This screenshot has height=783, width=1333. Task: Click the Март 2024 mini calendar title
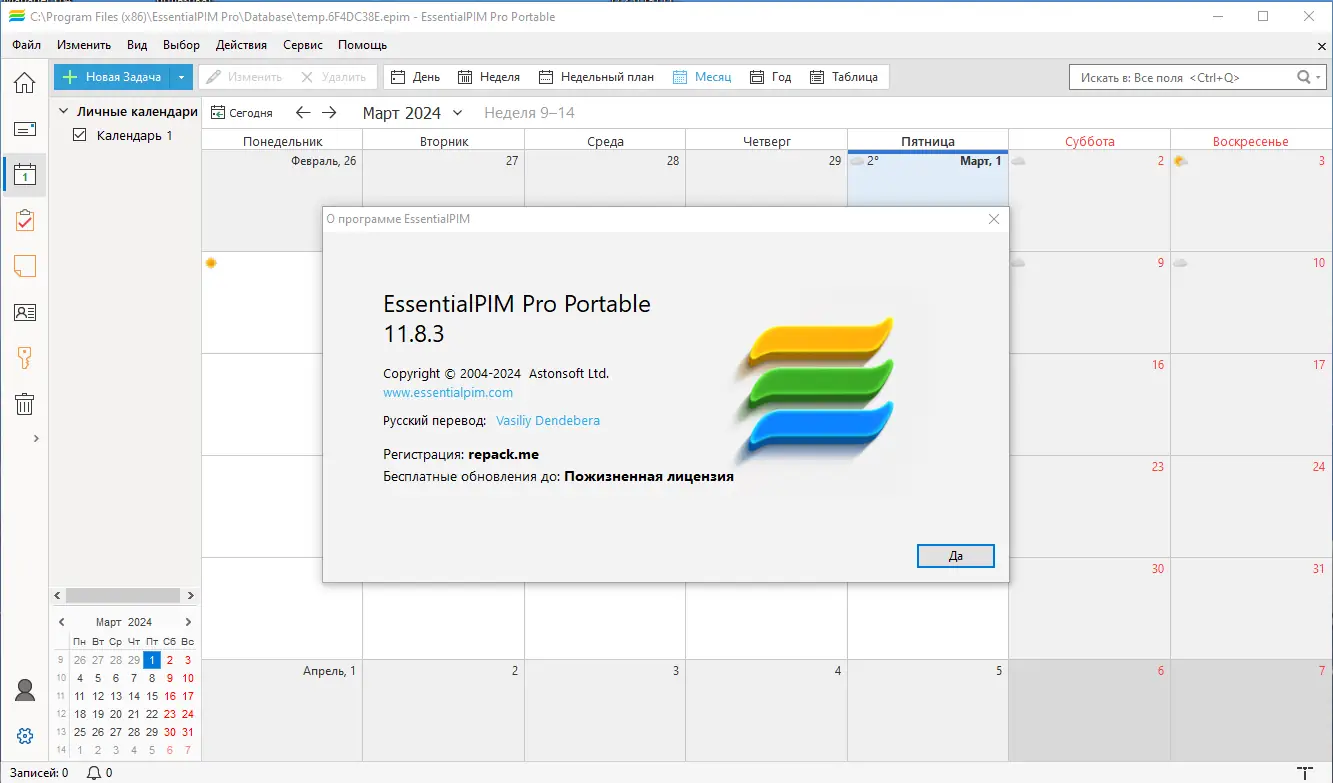124,622
